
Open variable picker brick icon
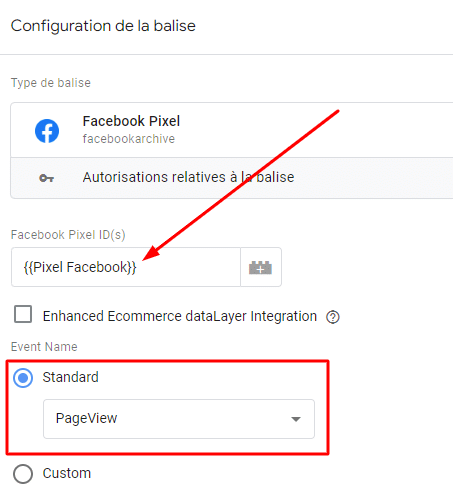[x=261, y=267]
